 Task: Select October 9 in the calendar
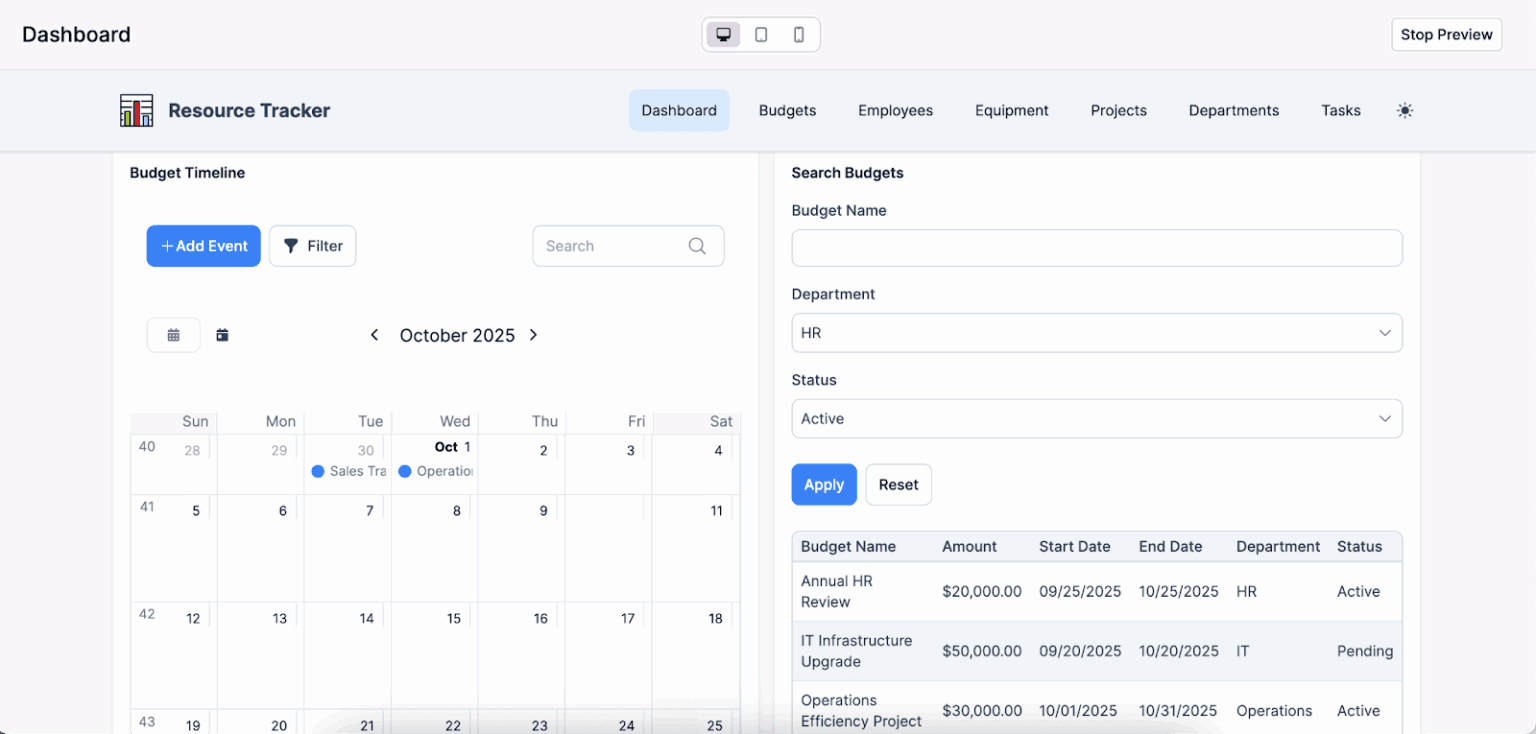click(x=543, y=511)
